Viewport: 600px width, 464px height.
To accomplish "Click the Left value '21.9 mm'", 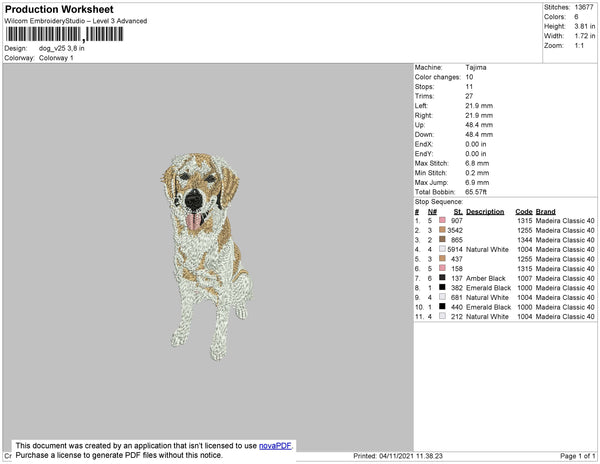I will (479, 106).
